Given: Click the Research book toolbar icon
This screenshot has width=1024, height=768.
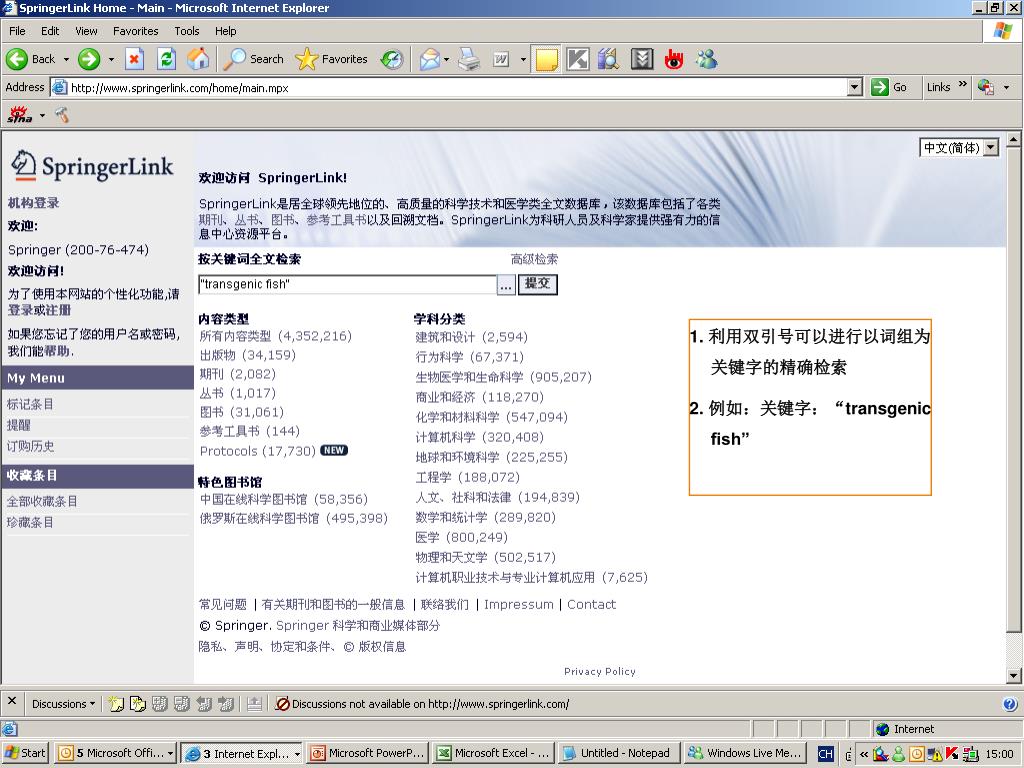Looking at the screenshot, I should click(x=609, y=59).
